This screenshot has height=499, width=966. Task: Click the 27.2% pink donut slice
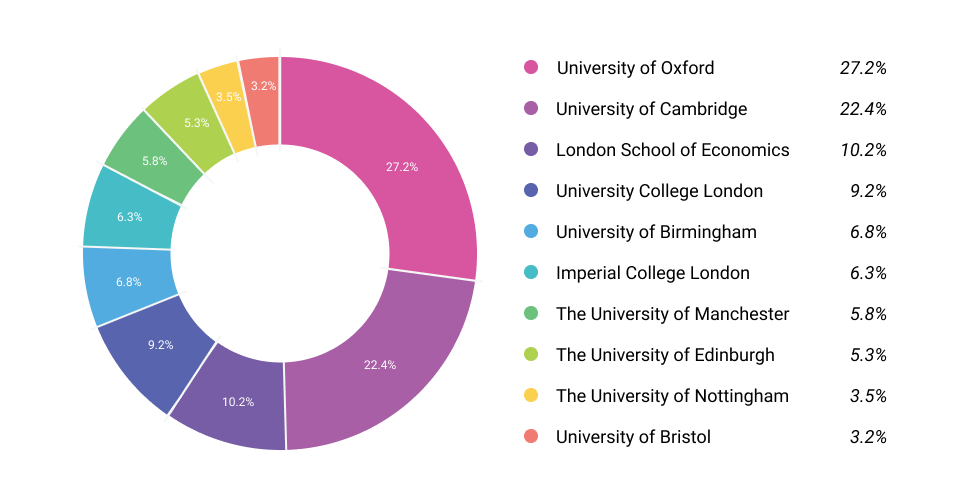pos(400,166)
